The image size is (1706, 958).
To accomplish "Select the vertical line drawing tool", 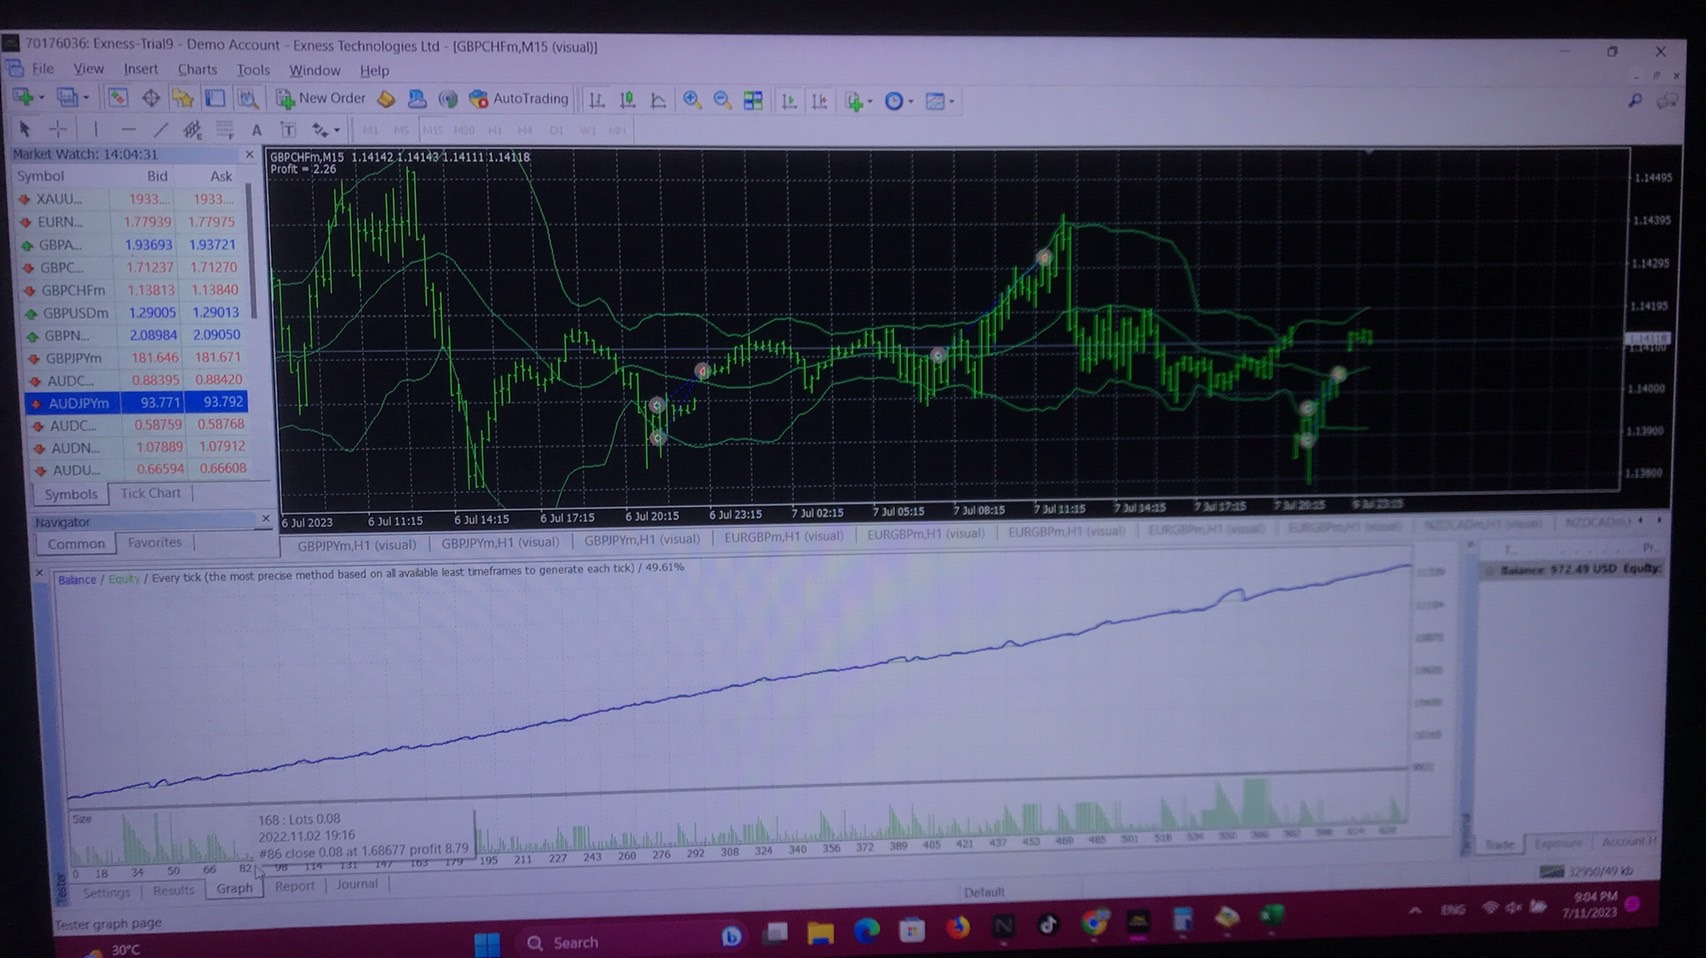I will [96, 130].
